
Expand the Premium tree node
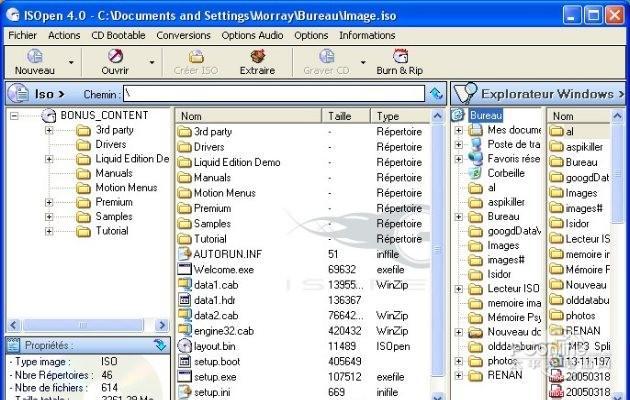point(49,202)
